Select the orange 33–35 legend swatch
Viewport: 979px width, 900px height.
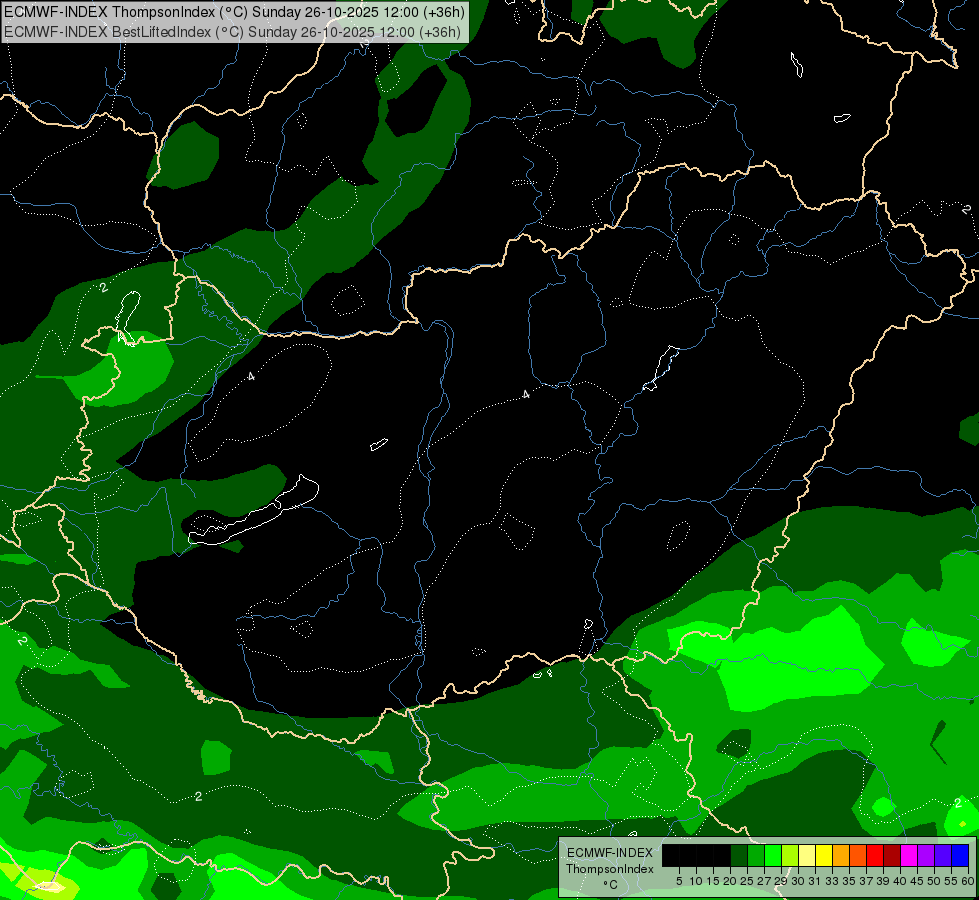point(841,855)
